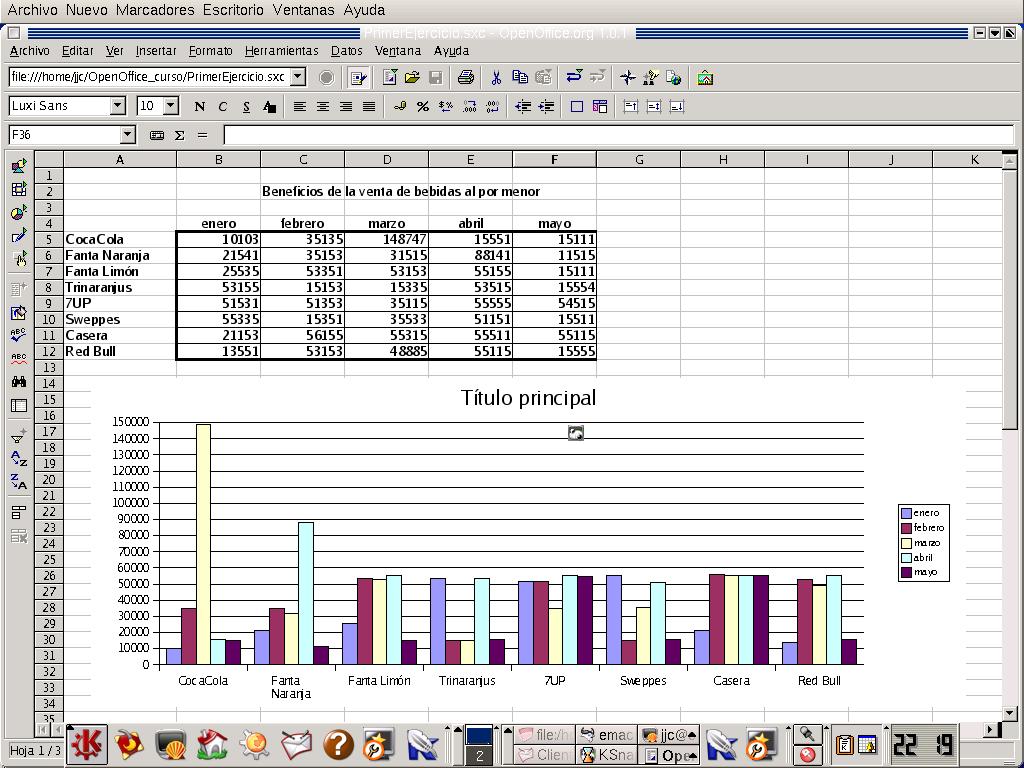
Task: Open Find & Replace binoculars icon
Action: coord(19,381)
